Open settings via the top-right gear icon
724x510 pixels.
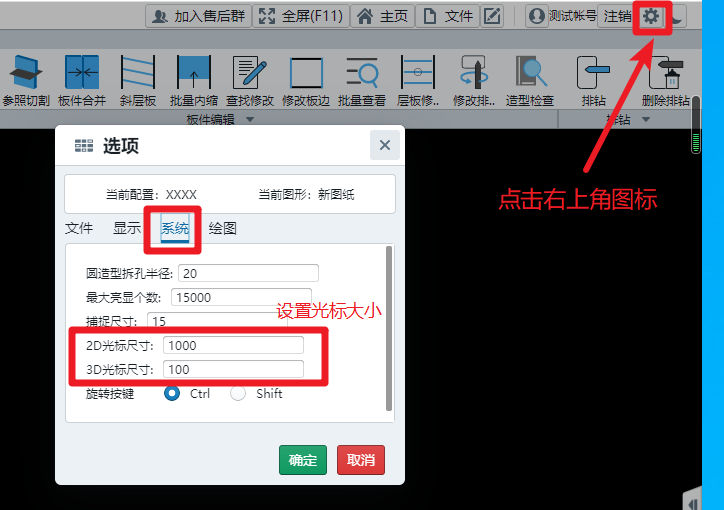(x=651, y=16)
